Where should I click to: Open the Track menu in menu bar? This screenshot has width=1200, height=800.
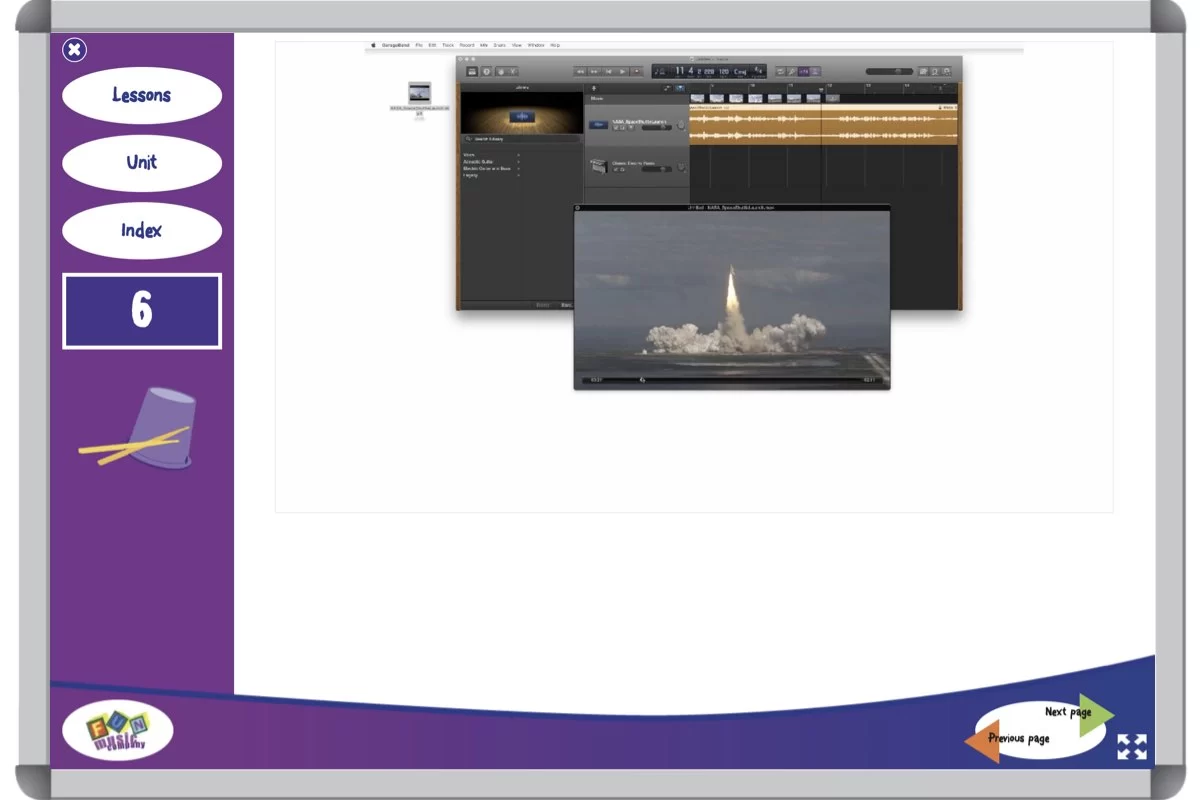point(447,45)
